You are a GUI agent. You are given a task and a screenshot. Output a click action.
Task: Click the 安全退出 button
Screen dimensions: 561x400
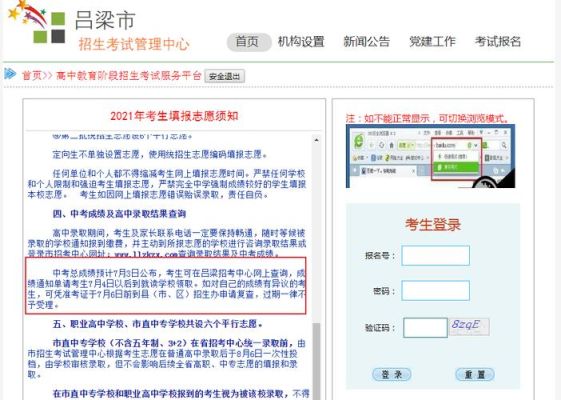[224, 76]
